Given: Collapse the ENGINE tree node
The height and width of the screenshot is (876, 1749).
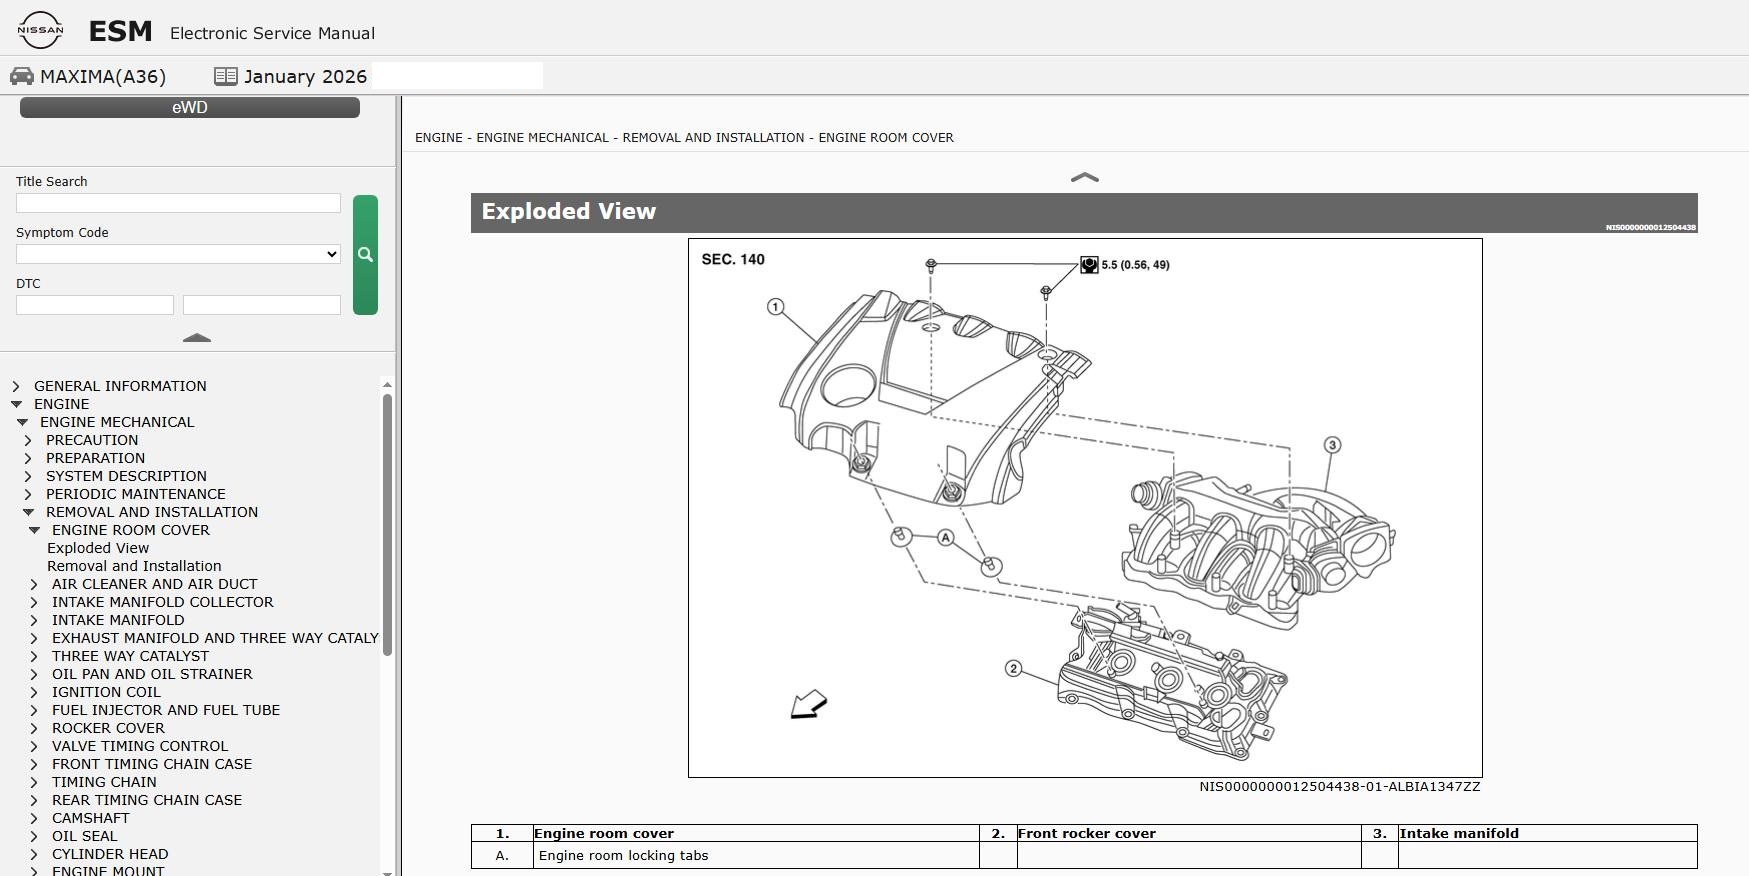Looking at the screenshot, I should click(16, 404).
